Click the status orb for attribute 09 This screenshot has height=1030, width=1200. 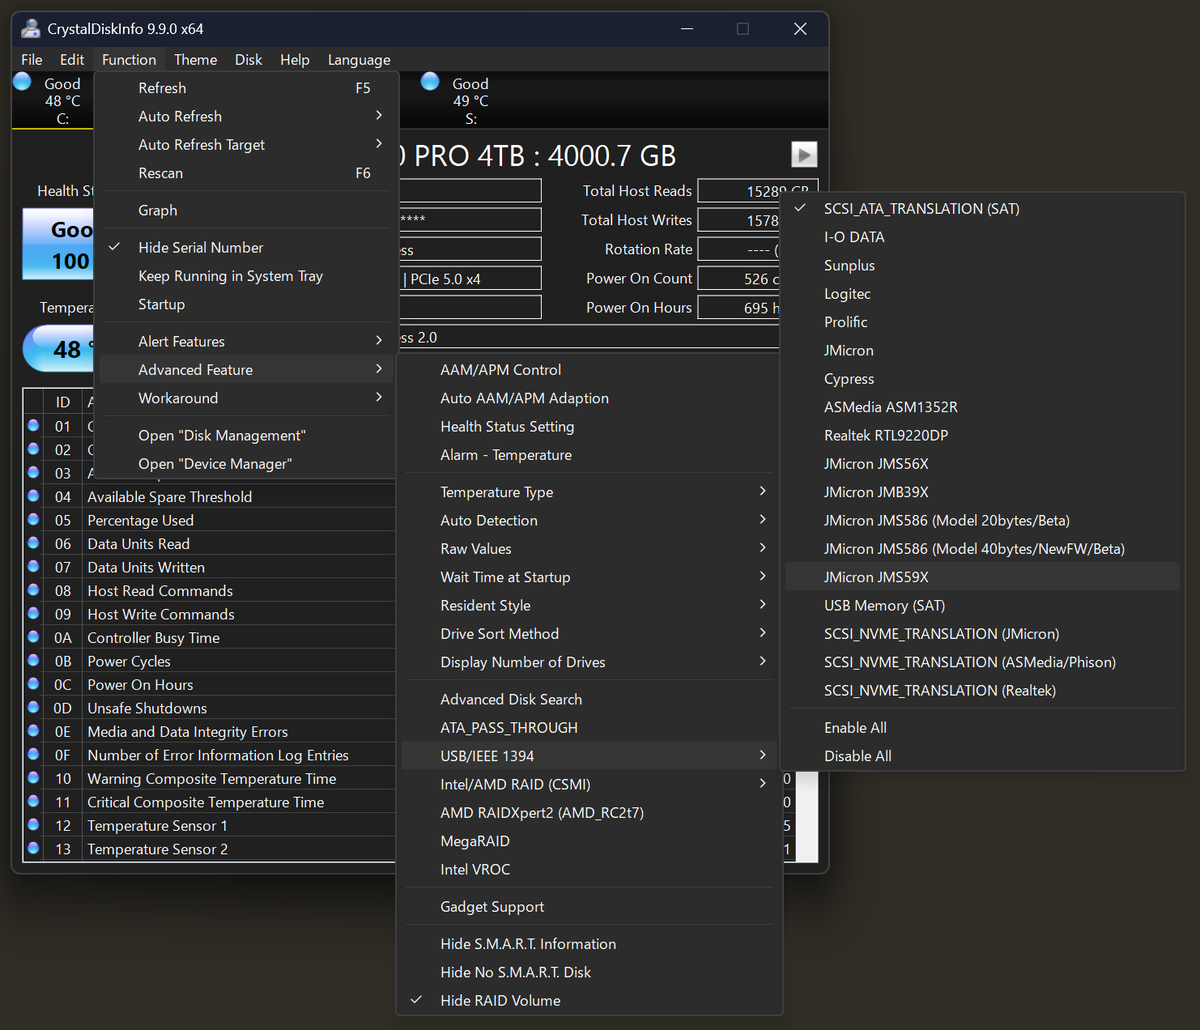tap(33, 613)
